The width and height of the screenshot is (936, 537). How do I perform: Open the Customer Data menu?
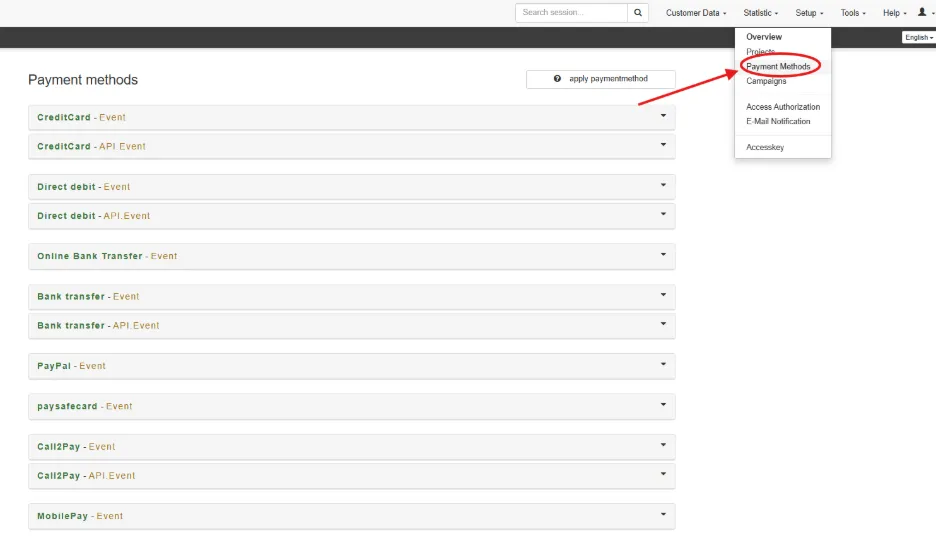[696, 13]
